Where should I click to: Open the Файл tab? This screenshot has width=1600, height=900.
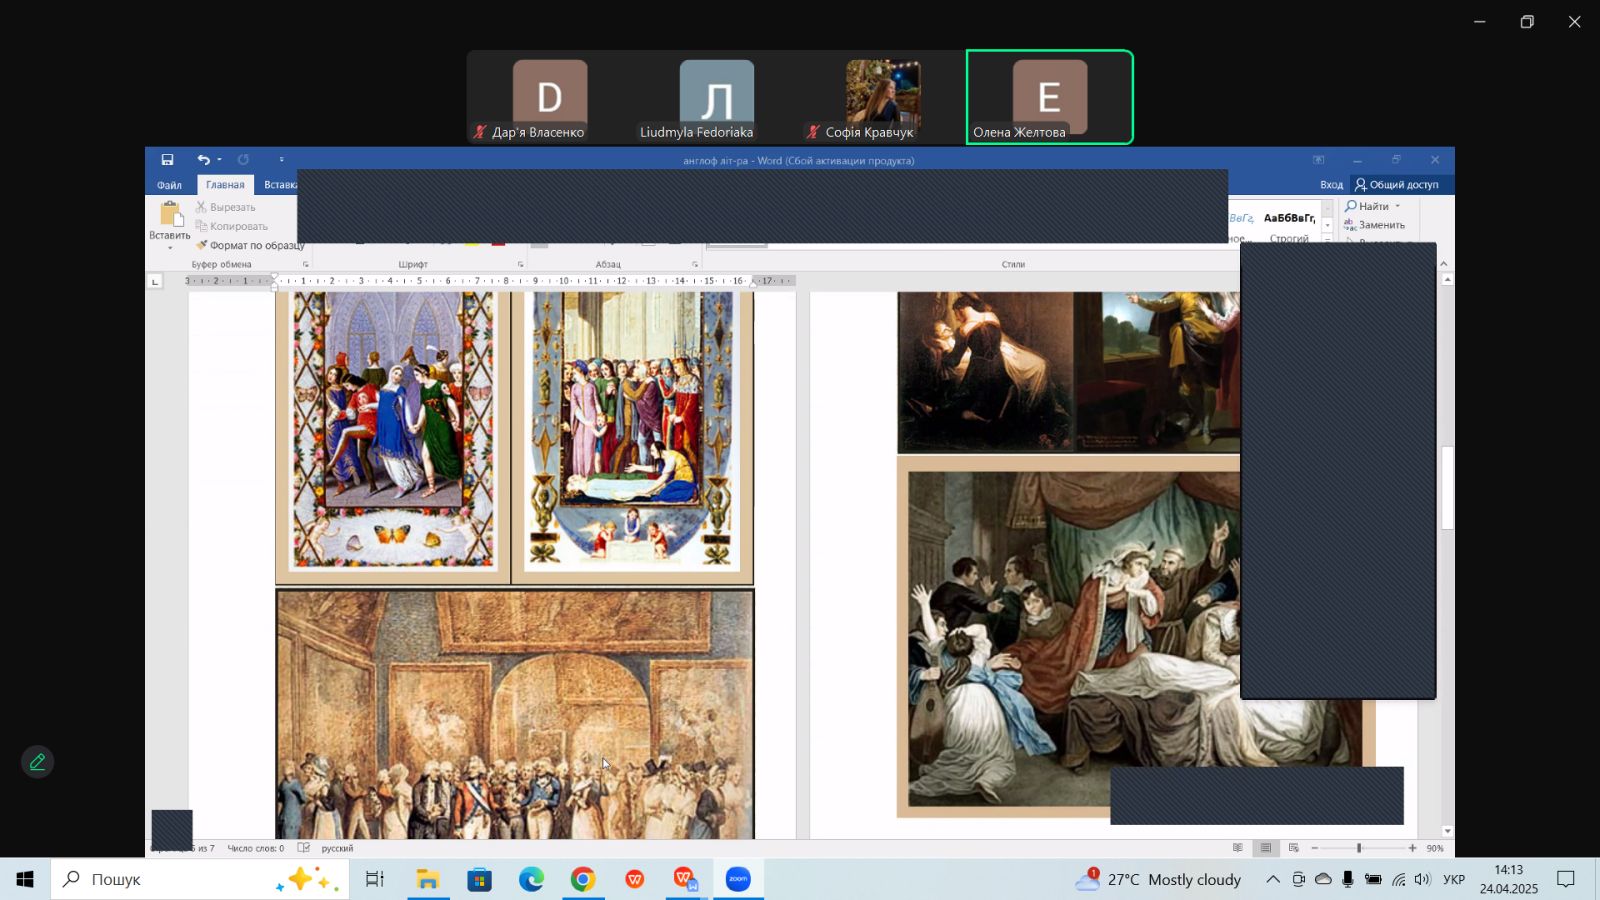pyautogui.click(x=169, y=185)
